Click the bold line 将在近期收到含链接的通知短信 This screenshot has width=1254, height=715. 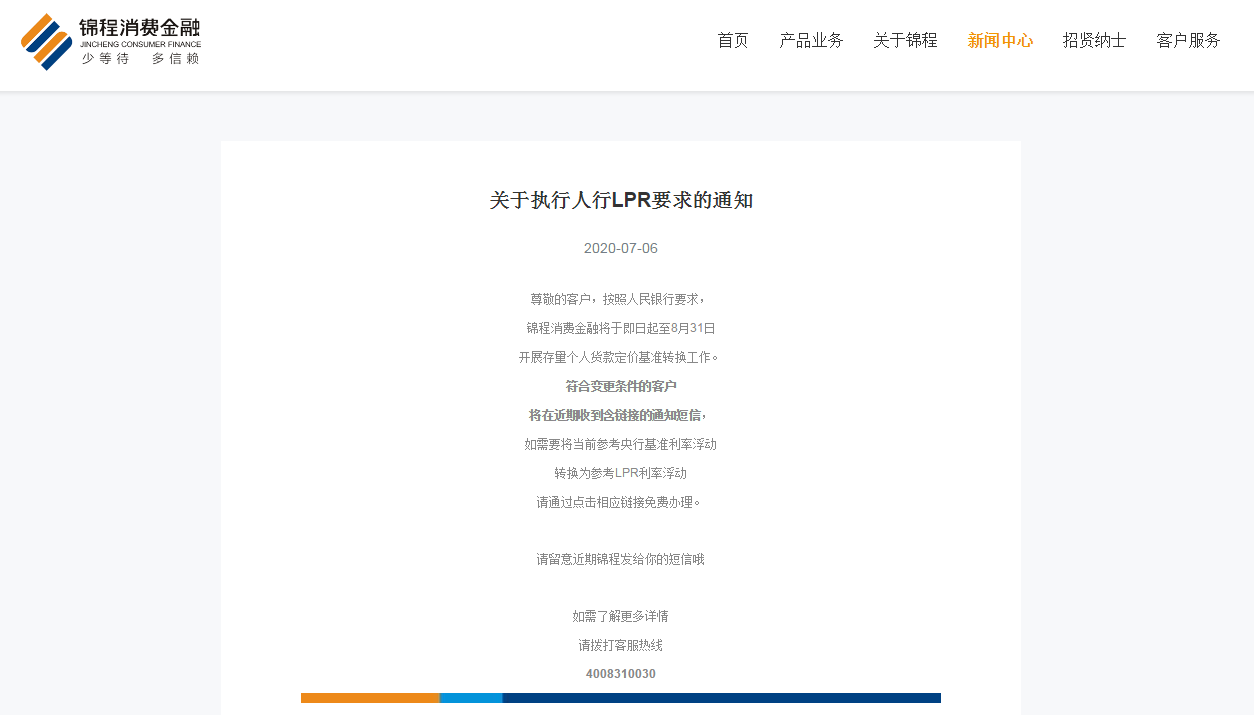[x=619, y=415]
